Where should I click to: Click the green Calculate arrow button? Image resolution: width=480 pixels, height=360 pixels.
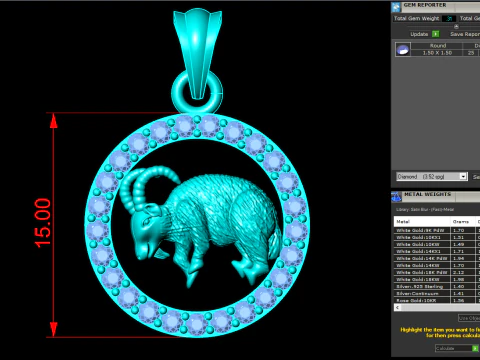tap(475, 348)
